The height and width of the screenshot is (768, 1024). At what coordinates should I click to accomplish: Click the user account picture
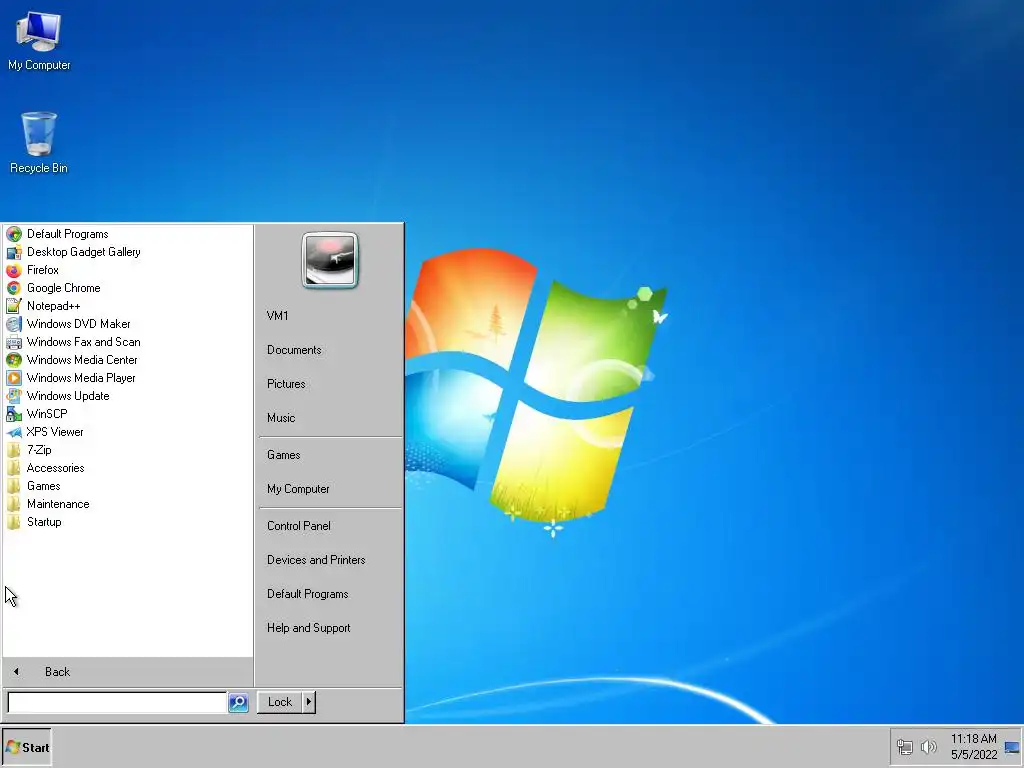[330, 260]
